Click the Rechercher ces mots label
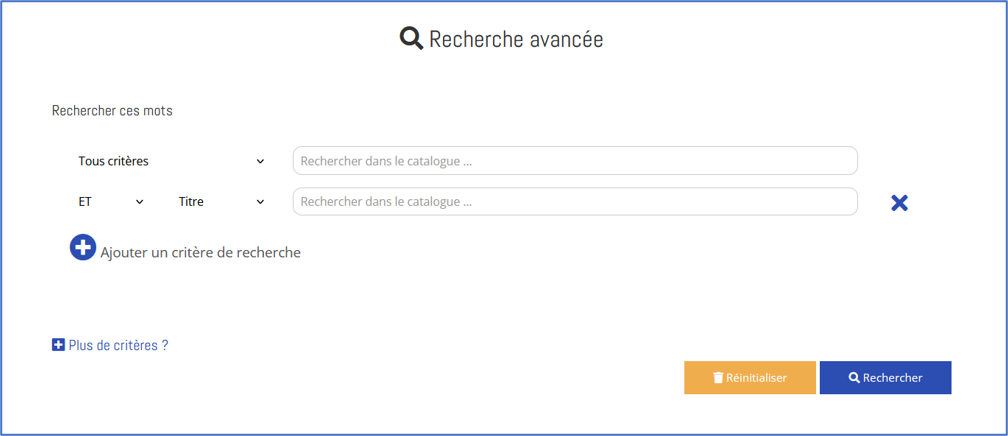Image resolution: width=1008 pixels, height=436 pixels. coord(112,111)
